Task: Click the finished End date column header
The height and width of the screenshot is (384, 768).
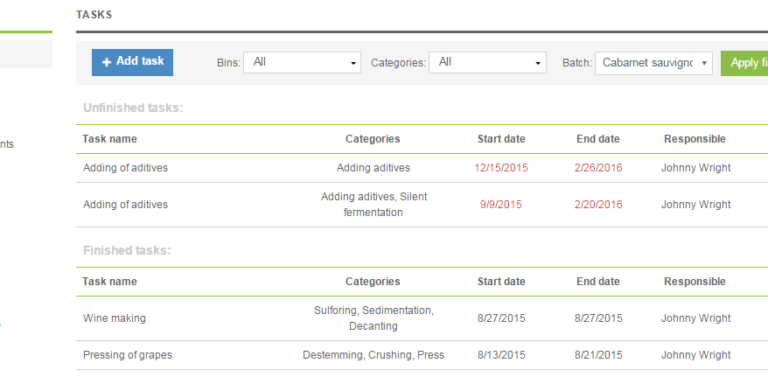Action: point(598,282)
